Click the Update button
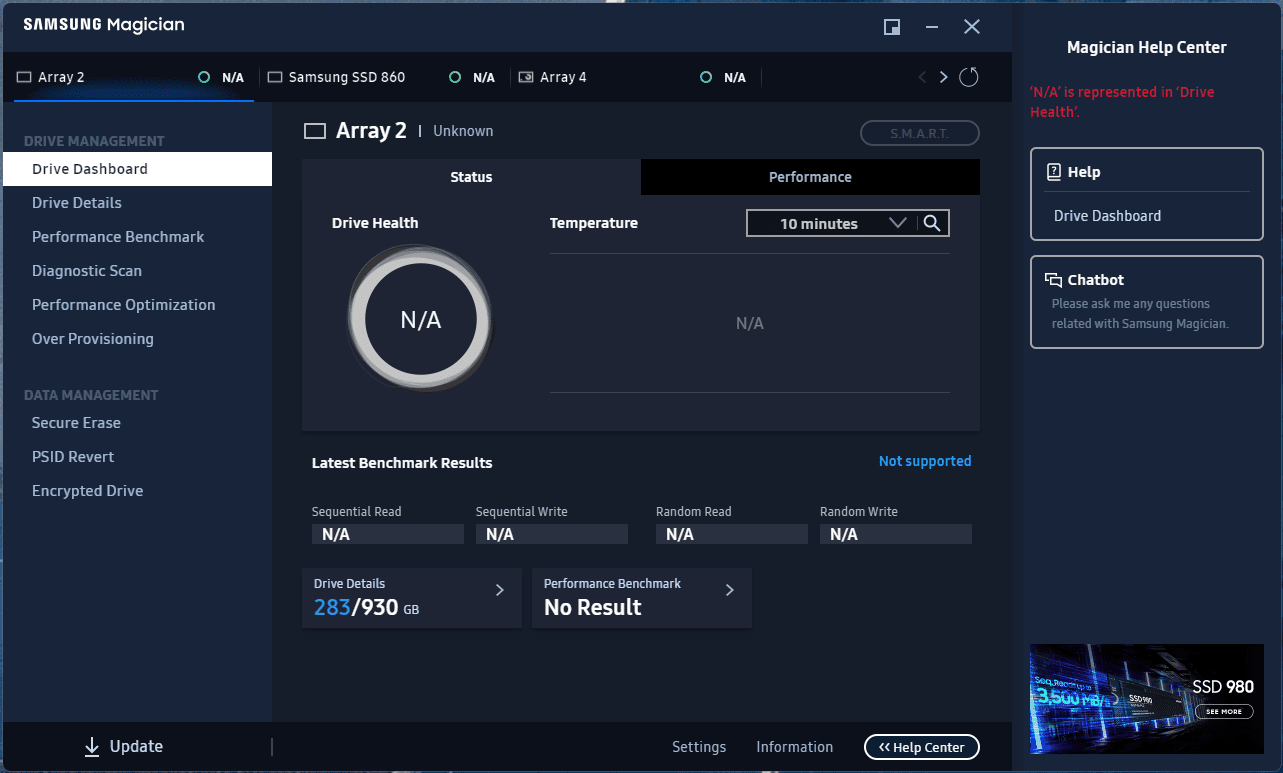Screen dimensions: 1283x773 coord(123,746)
